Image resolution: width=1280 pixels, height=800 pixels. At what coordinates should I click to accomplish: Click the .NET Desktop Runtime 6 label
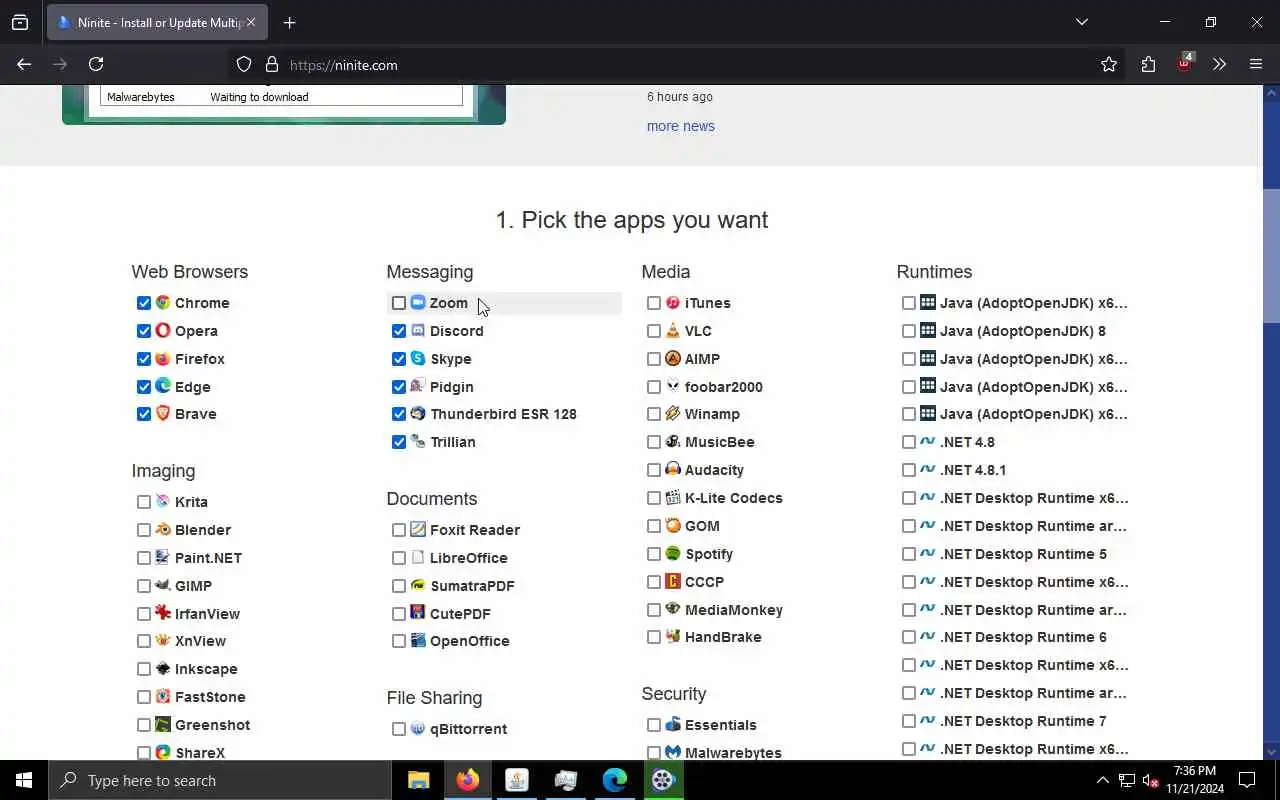(x=1023, y=637)
